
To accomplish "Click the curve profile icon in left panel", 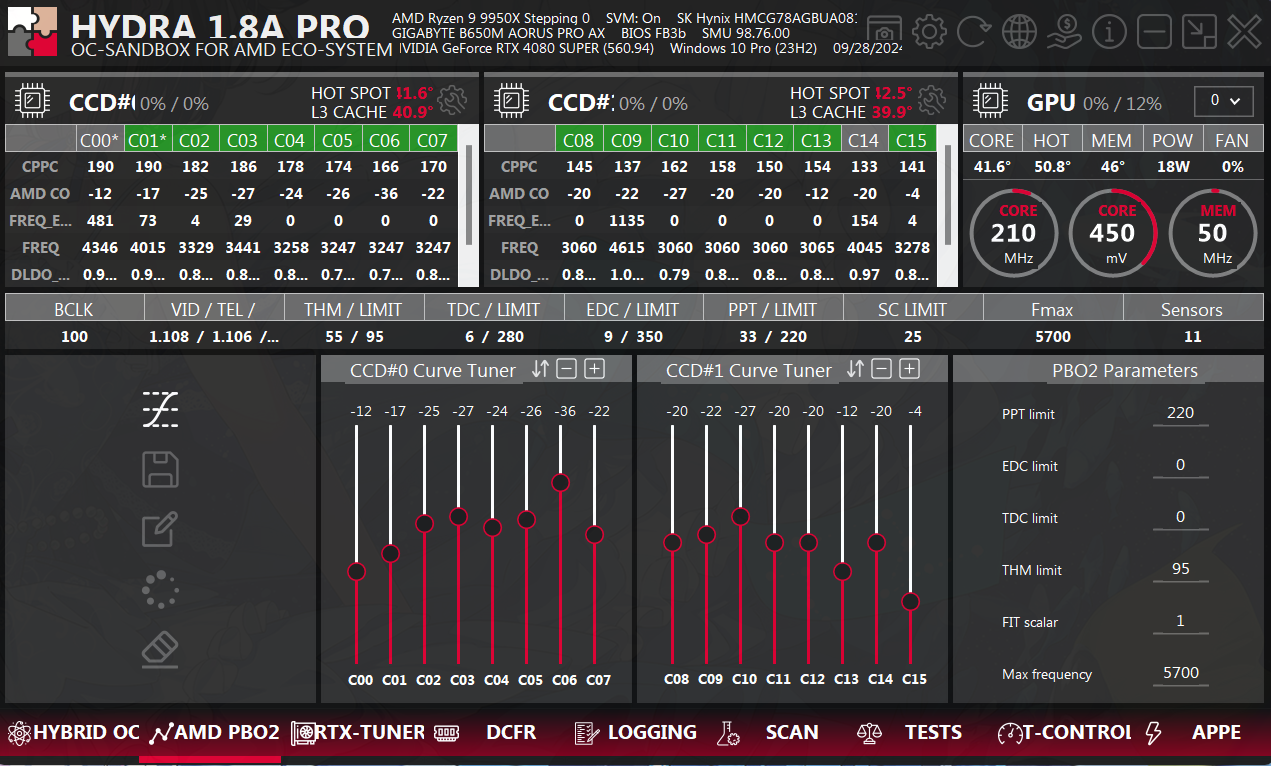I will pos(160,409).
